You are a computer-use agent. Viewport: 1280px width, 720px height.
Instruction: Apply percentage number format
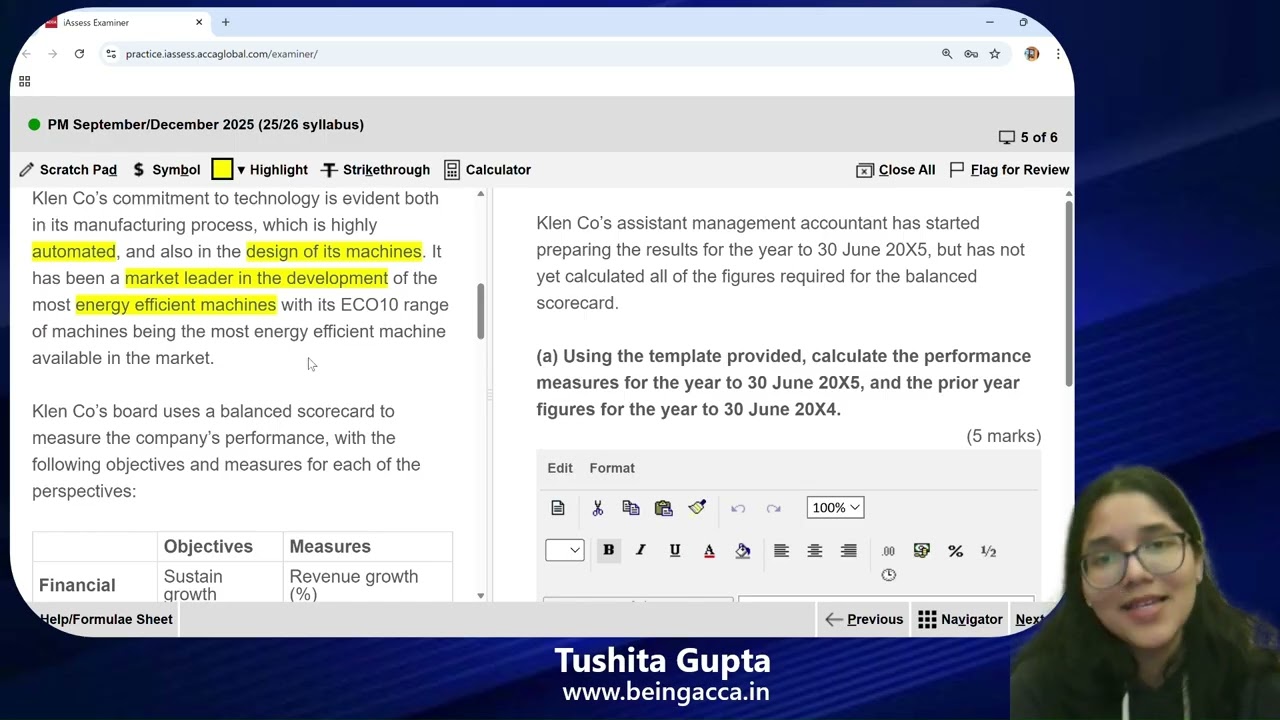coord(955,551)
